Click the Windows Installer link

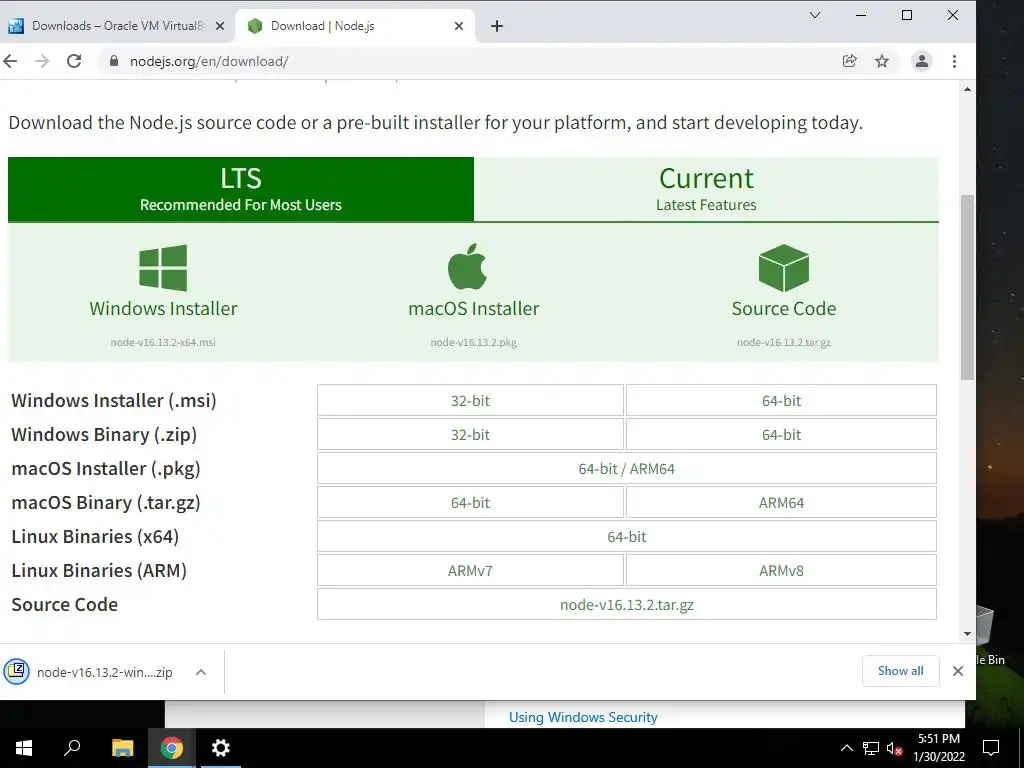coord(163,308)
